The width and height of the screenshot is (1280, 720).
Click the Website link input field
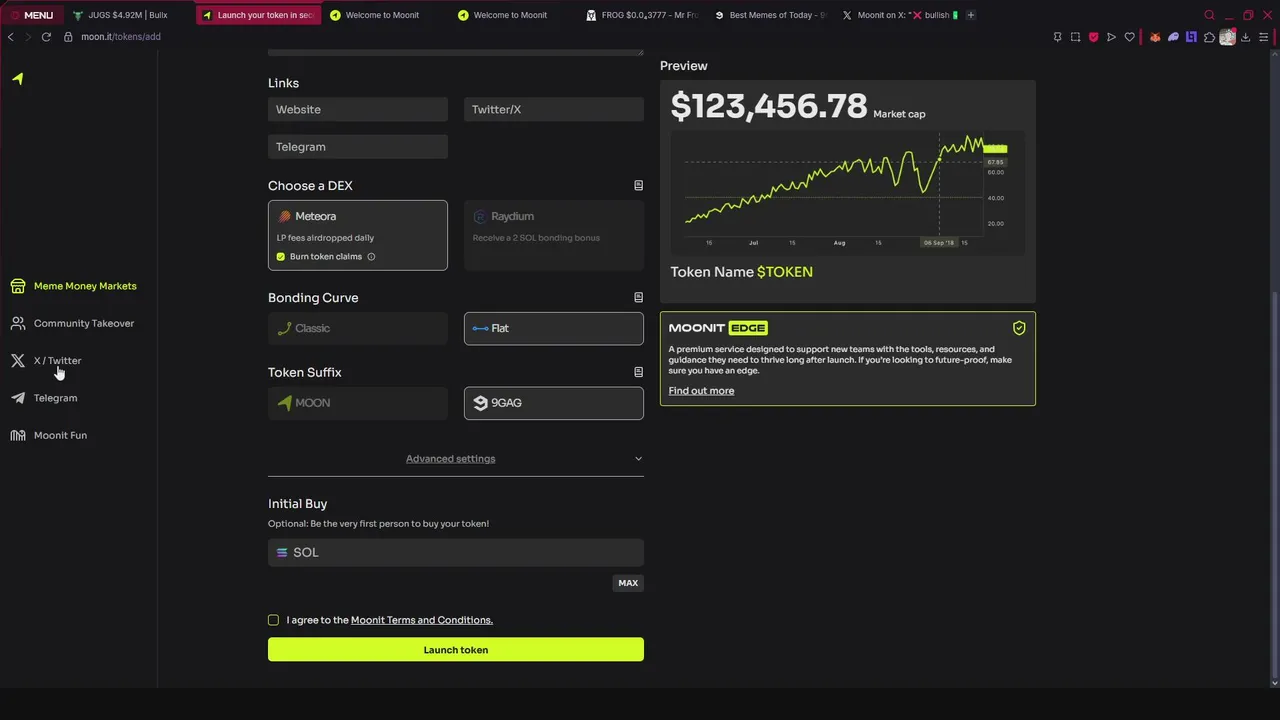(x=358, y=109)
